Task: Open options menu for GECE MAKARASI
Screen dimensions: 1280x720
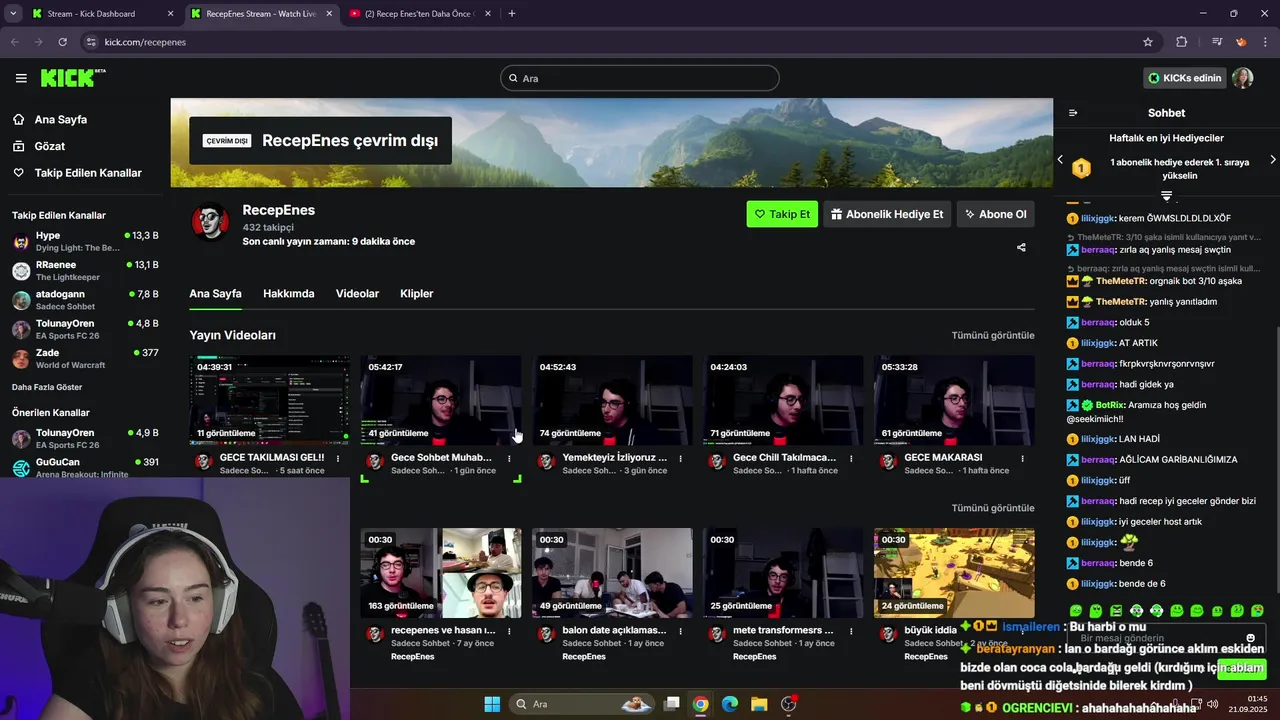Action: pos(1022,459)
